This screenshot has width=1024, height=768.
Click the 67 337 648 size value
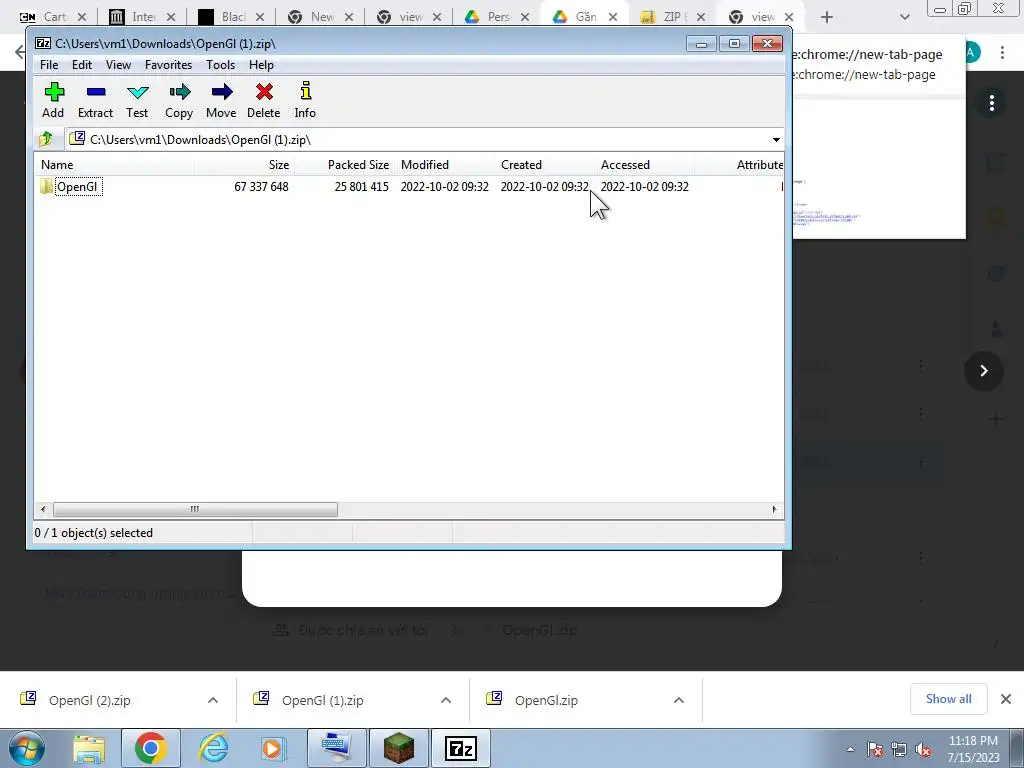(261, 187)
